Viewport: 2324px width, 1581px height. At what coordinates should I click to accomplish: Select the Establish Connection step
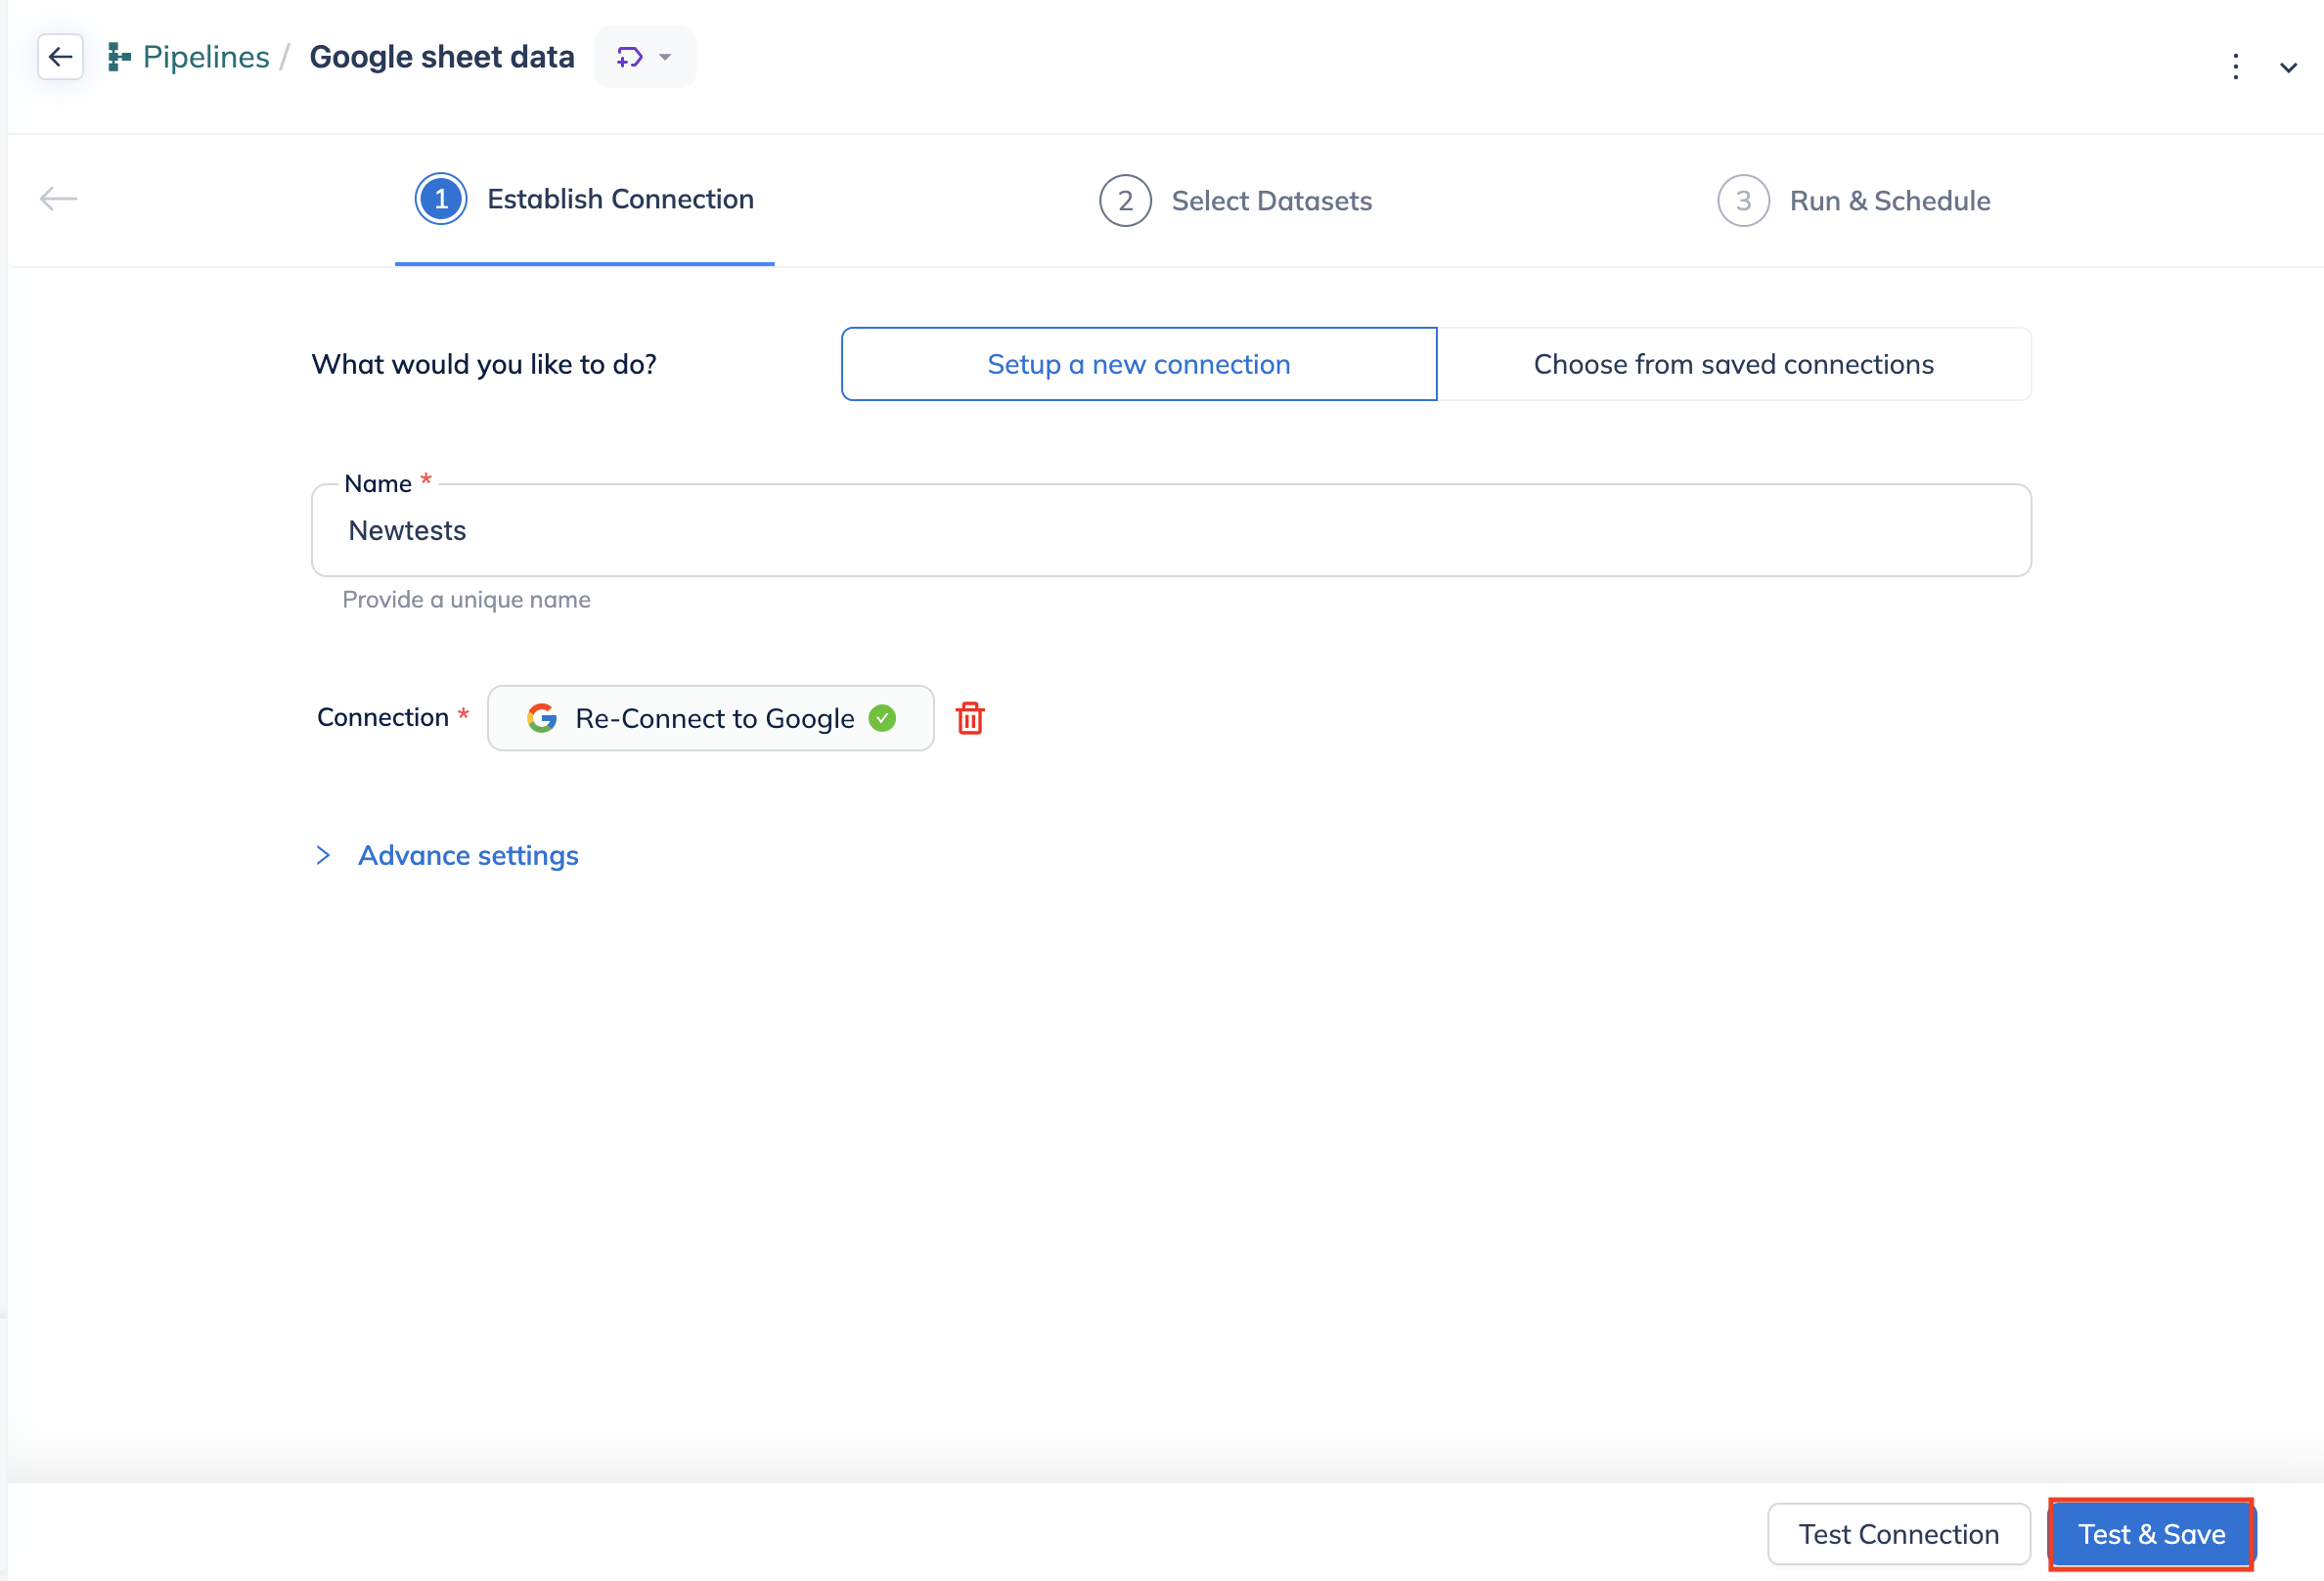pyautogui.click(x=584, y=200)
